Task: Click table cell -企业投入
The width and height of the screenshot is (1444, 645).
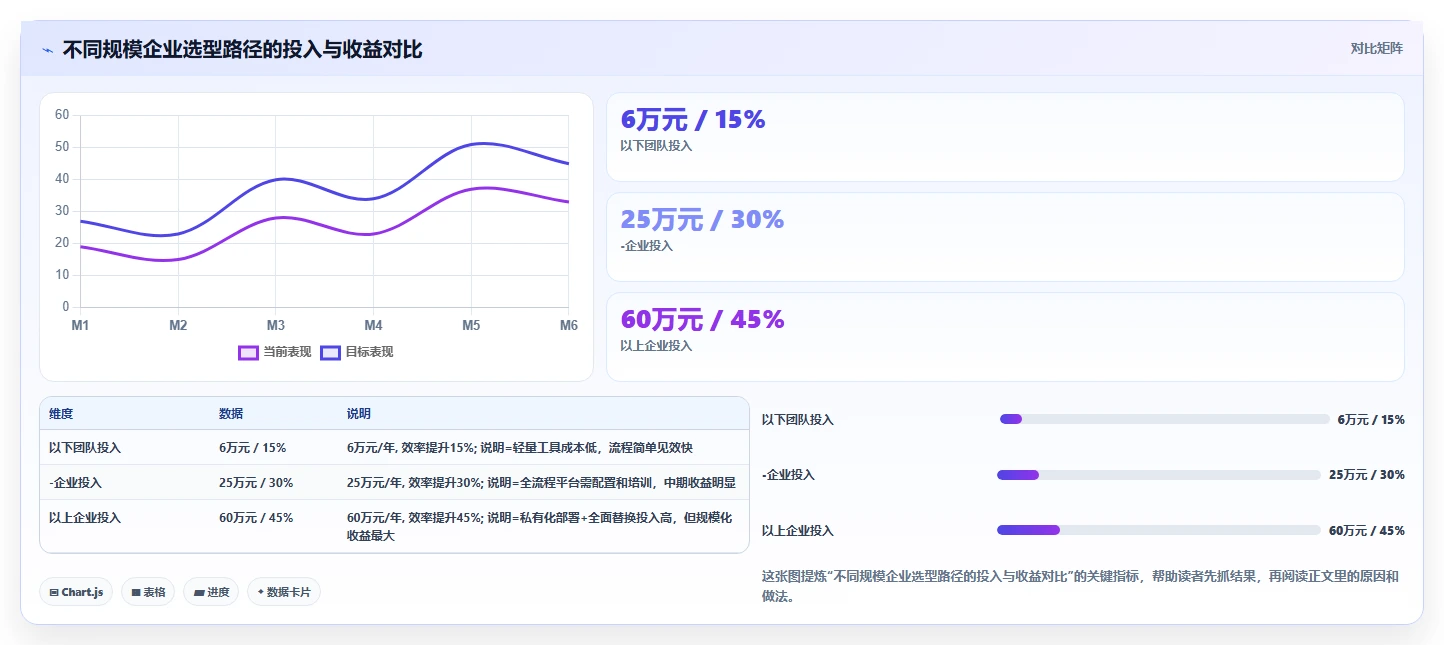Action: click(75, 483)
